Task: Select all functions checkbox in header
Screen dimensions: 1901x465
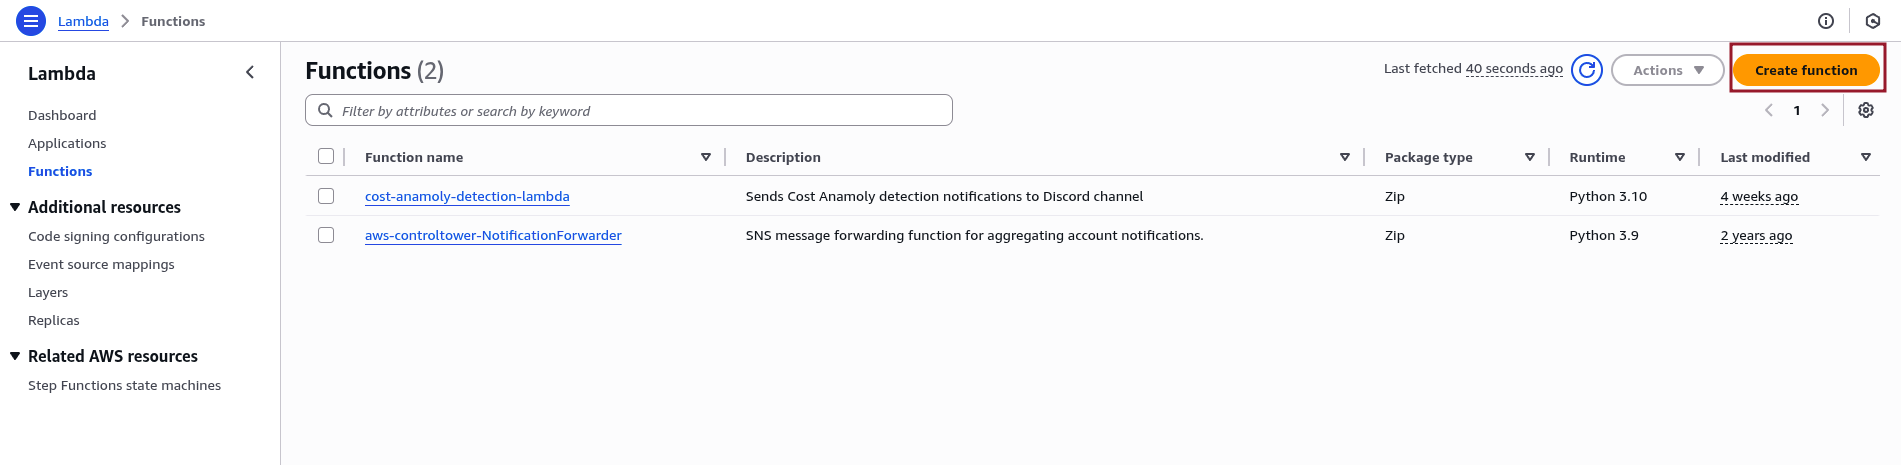Action: (x=326, y=156)
